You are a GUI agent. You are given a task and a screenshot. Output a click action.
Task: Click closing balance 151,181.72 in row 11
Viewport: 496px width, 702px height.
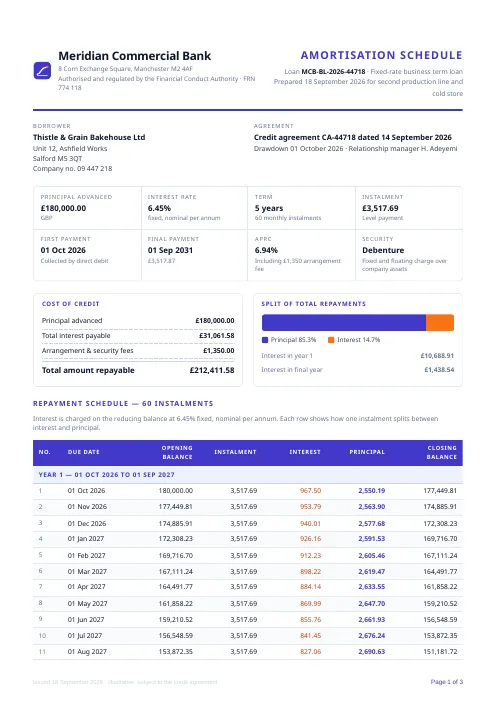click(x=440, y=652)
